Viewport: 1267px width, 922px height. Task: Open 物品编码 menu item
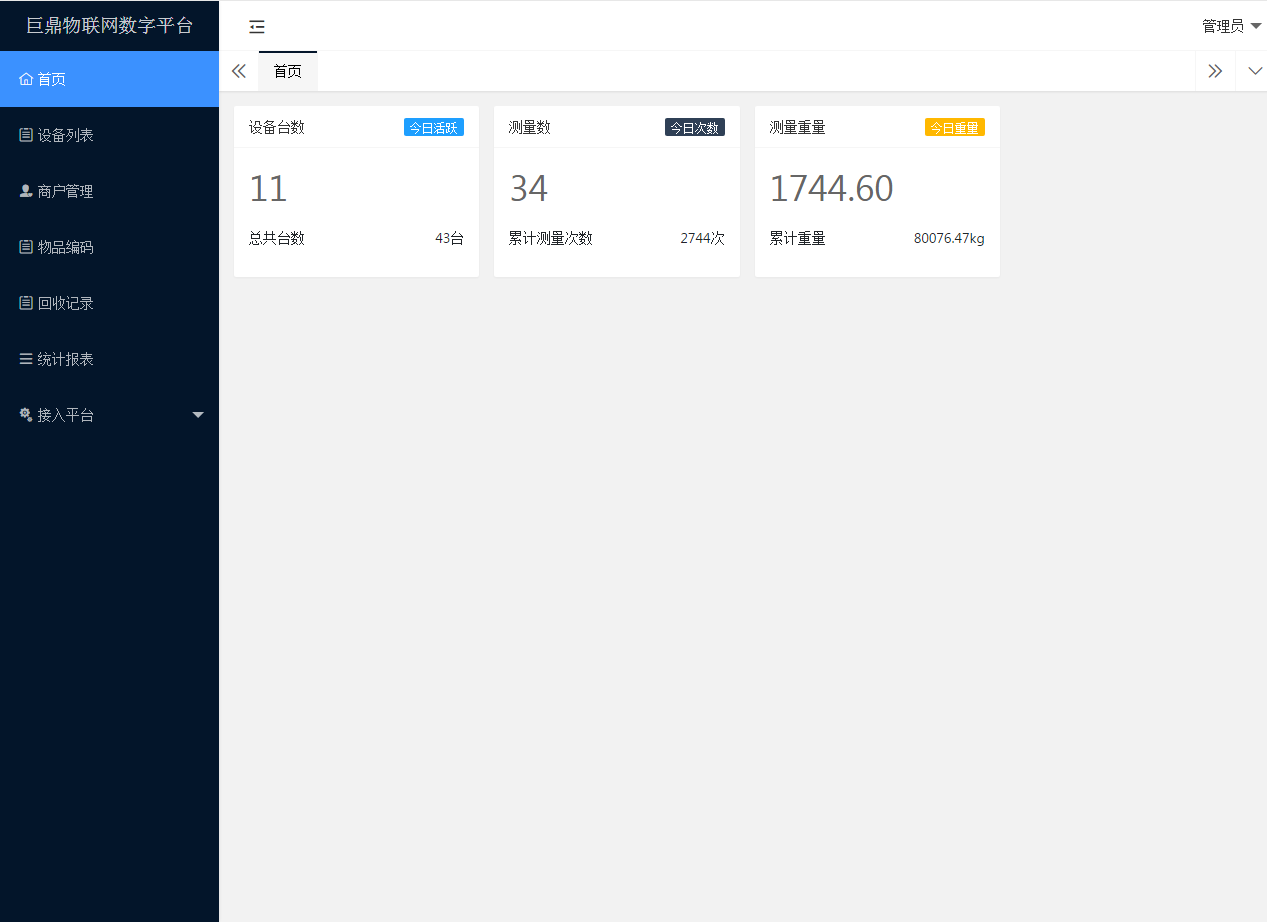(109, 247)
